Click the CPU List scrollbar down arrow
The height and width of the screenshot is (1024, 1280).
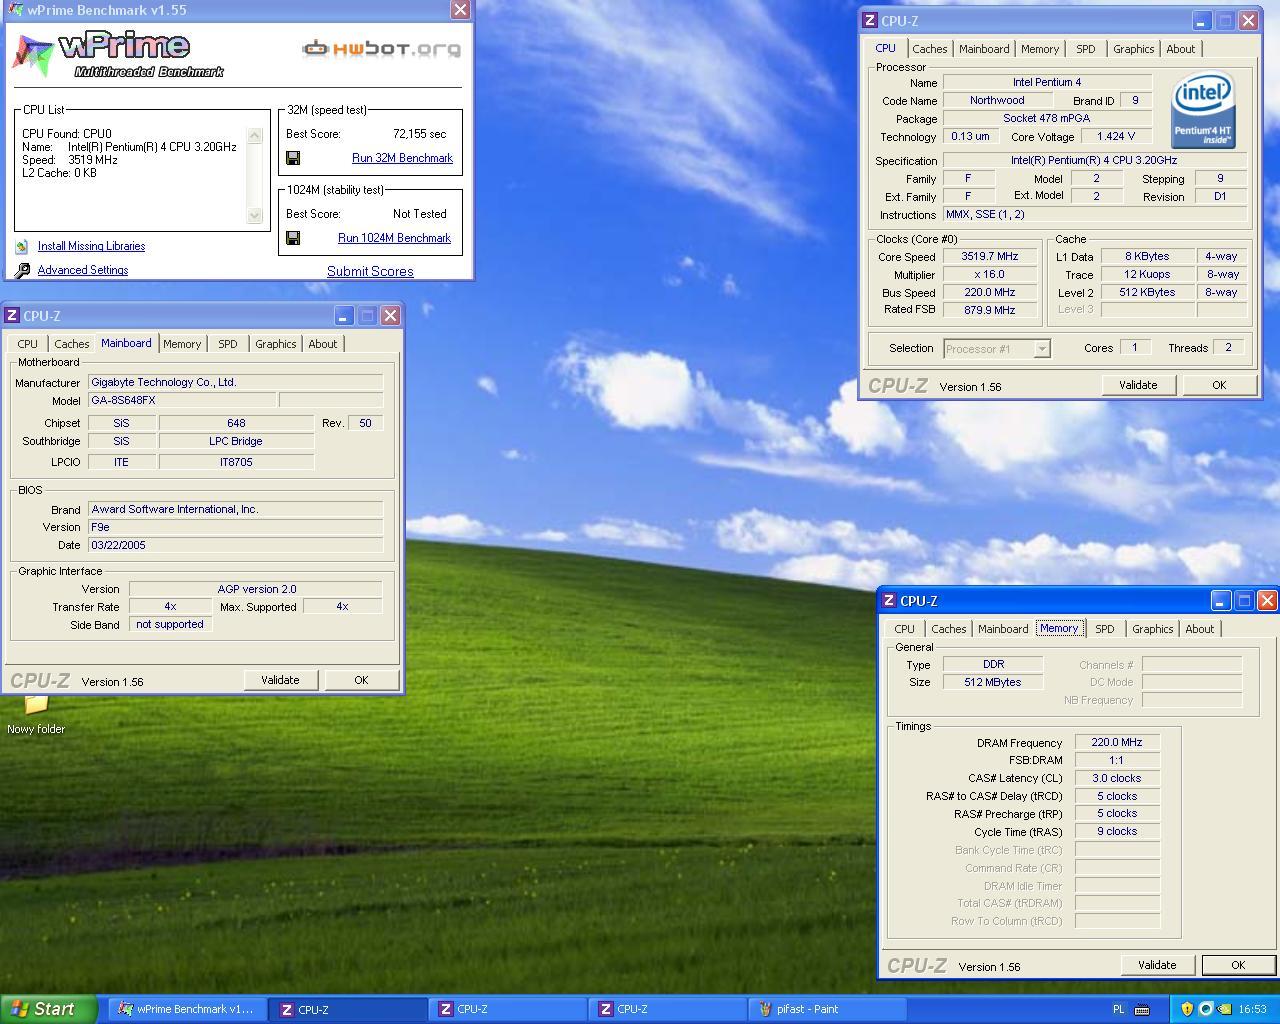tap(254, 215)
